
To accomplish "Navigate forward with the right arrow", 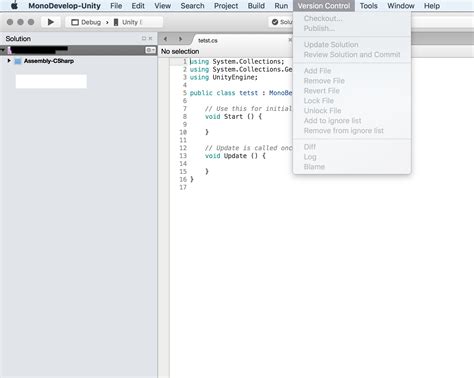I will 180,39.
